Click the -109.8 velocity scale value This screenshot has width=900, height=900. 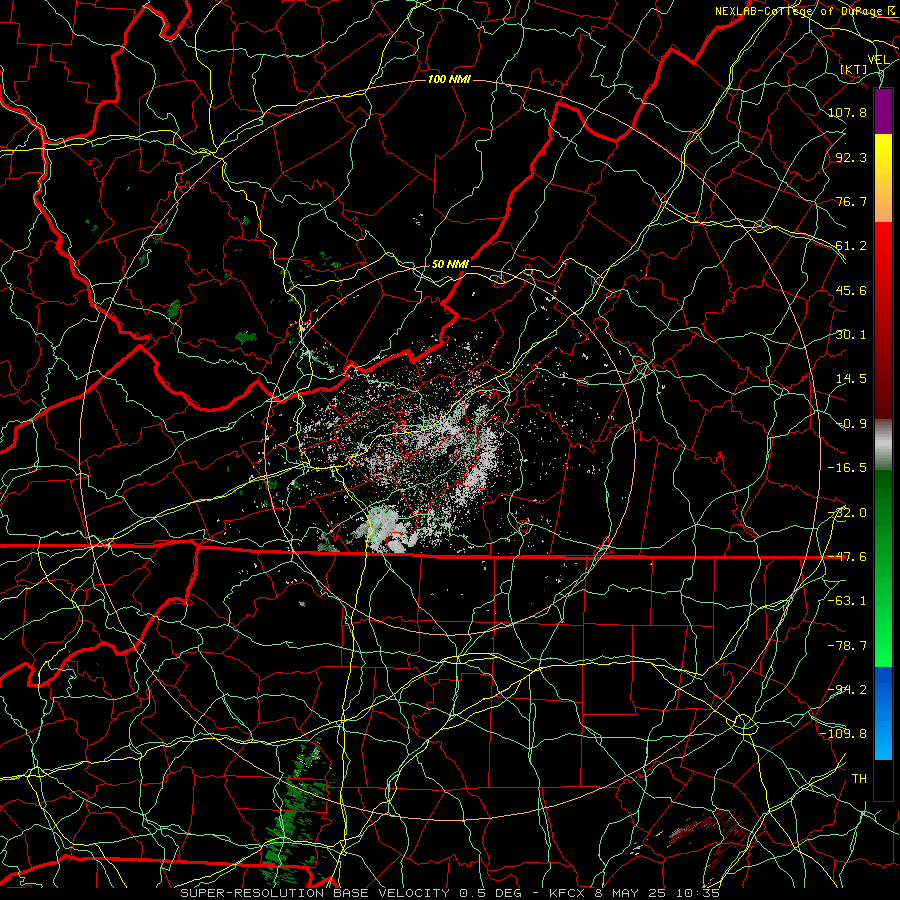843,734
